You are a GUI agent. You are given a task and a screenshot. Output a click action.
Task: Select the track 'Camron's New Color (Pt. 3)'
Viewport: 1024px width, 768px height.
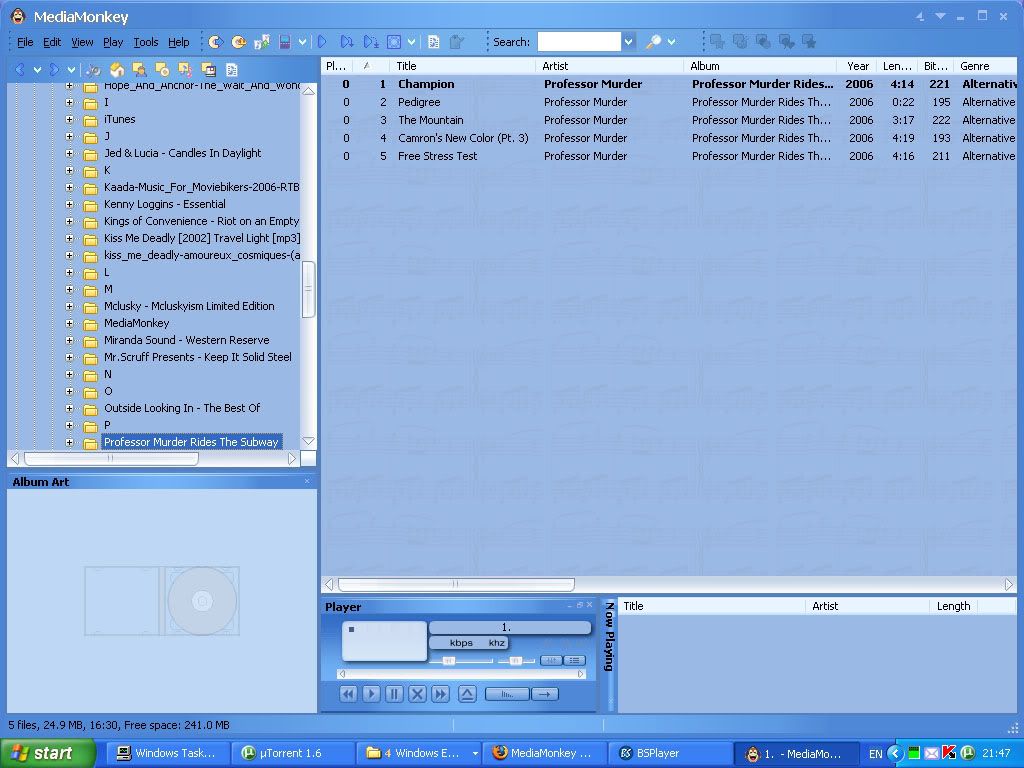pyautogui.click(x=463, y=138)
